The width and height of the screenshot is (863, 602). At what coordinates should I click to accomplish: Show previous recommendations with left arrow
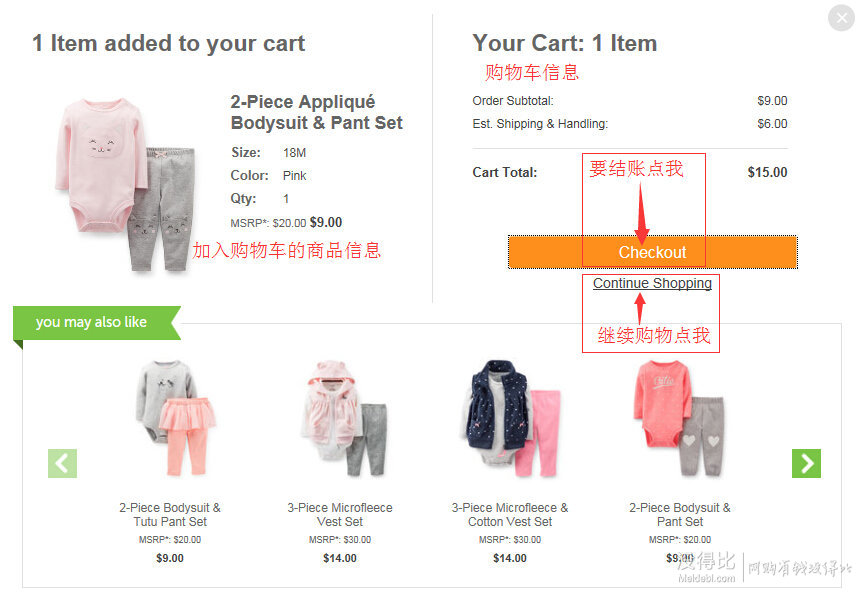pos(62,463)
